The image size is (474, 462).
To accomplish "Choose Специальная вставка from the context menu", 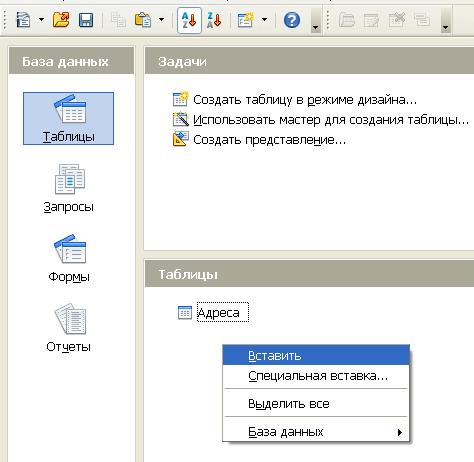I will (x=316, y=376).
